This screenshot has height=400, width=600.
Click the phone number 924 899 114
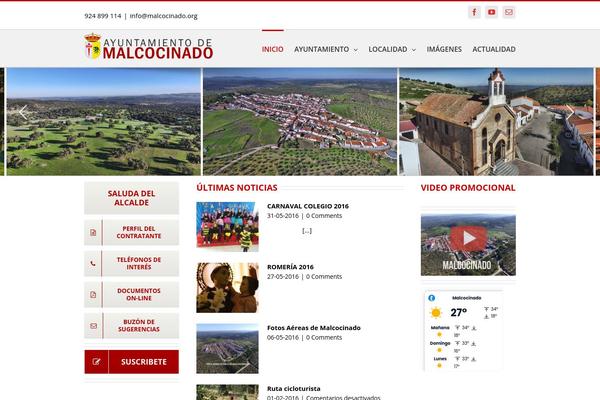point(103,16)
